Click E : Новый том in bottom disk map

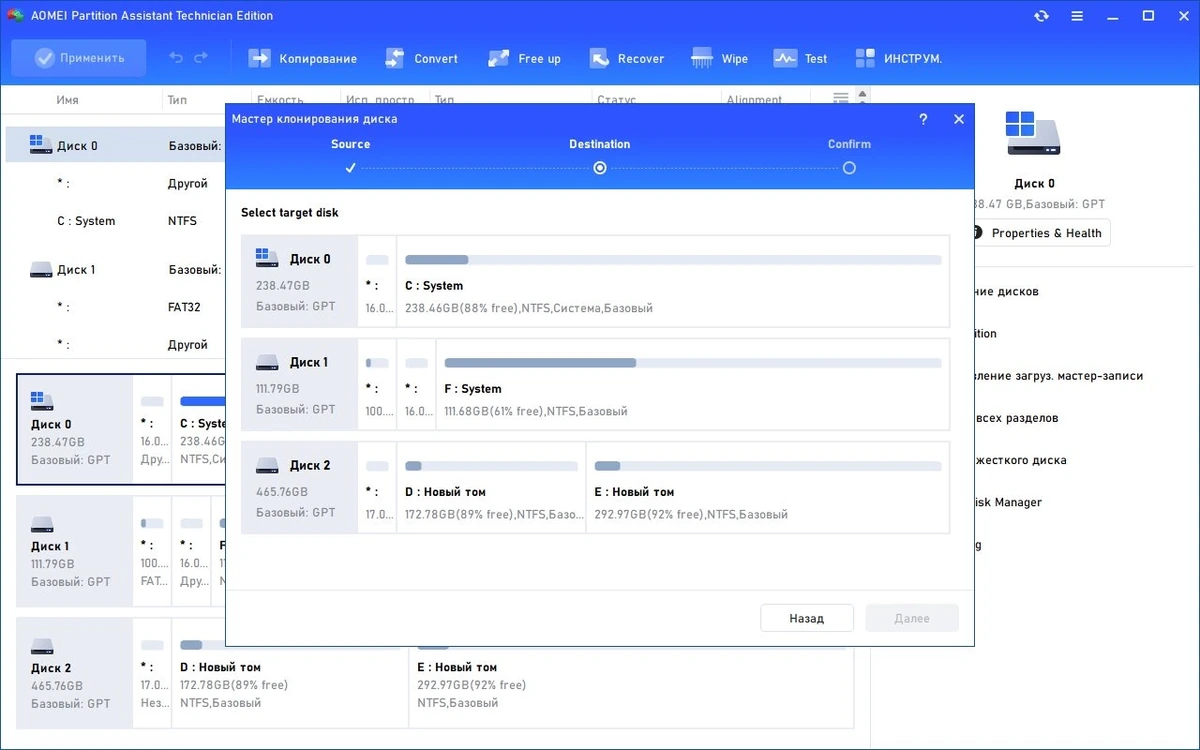pyautogui.click(x=632, y=672)
